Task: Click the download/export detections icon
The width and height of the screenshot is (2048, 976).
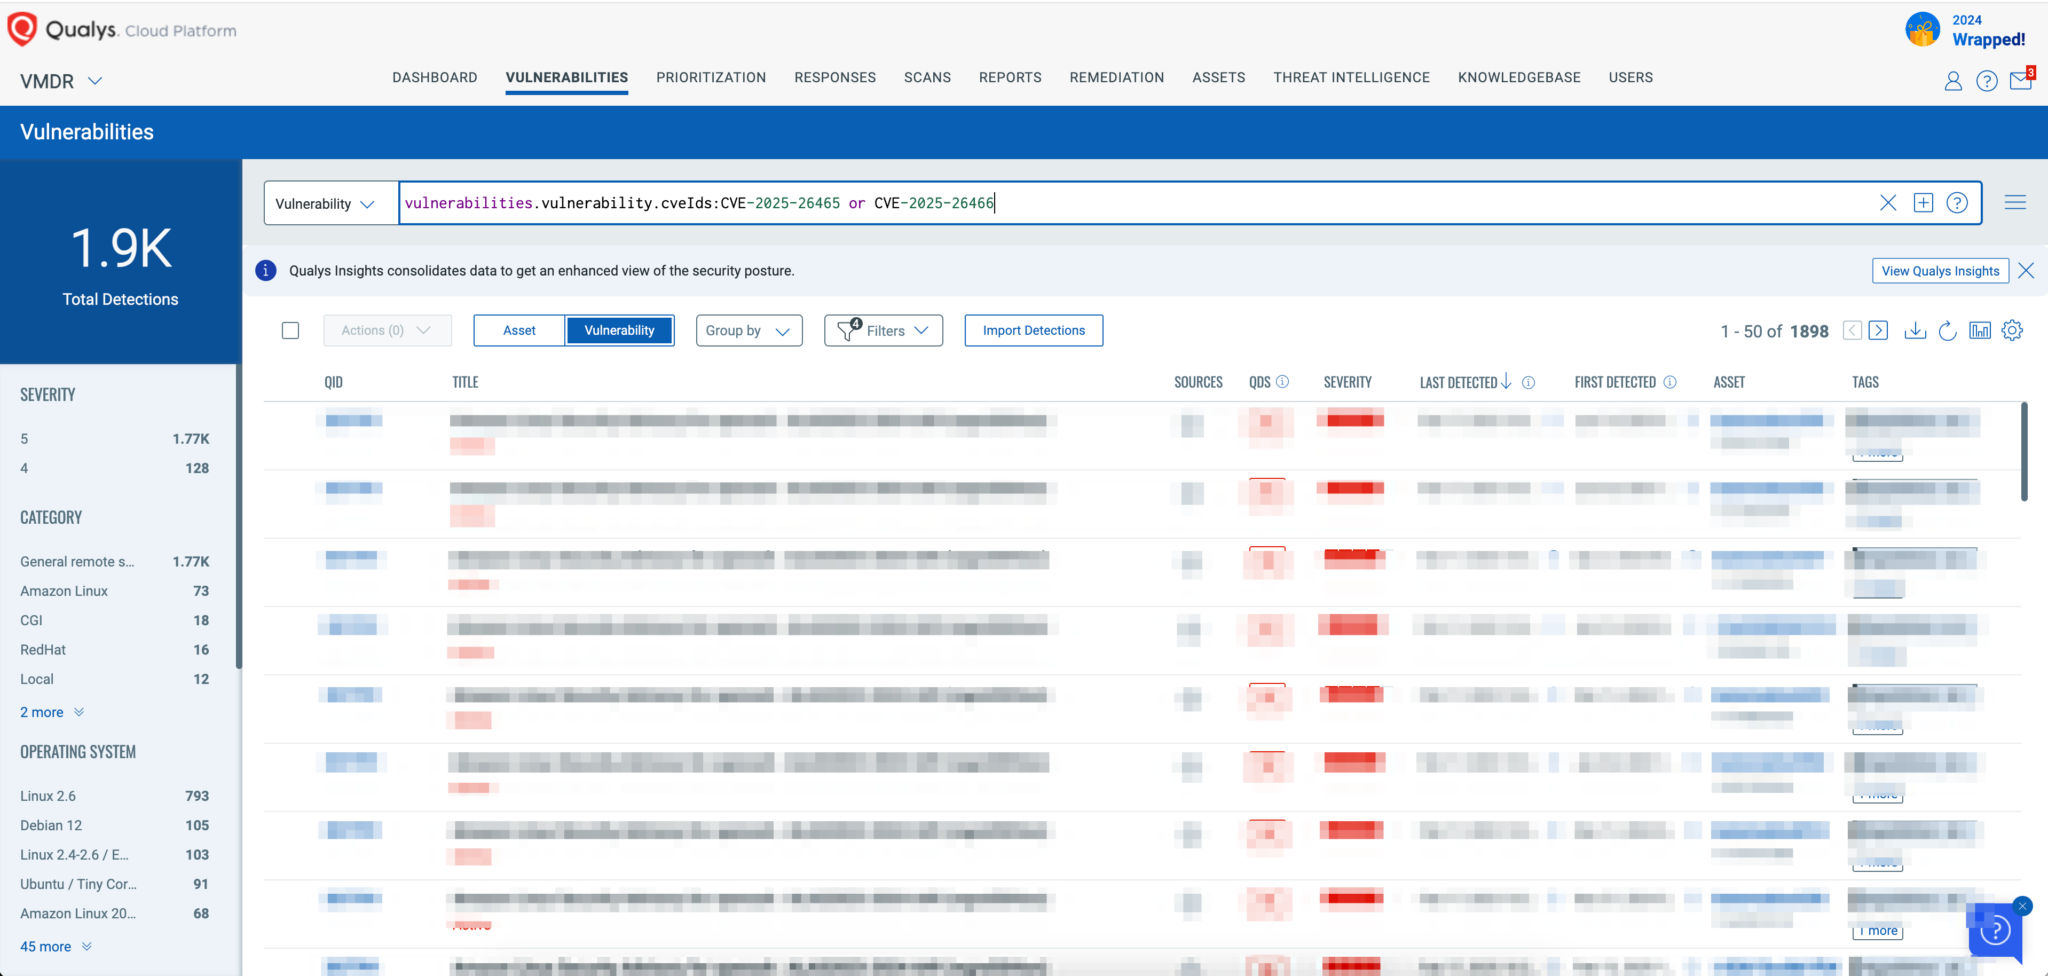Action: click(1915, 330)
